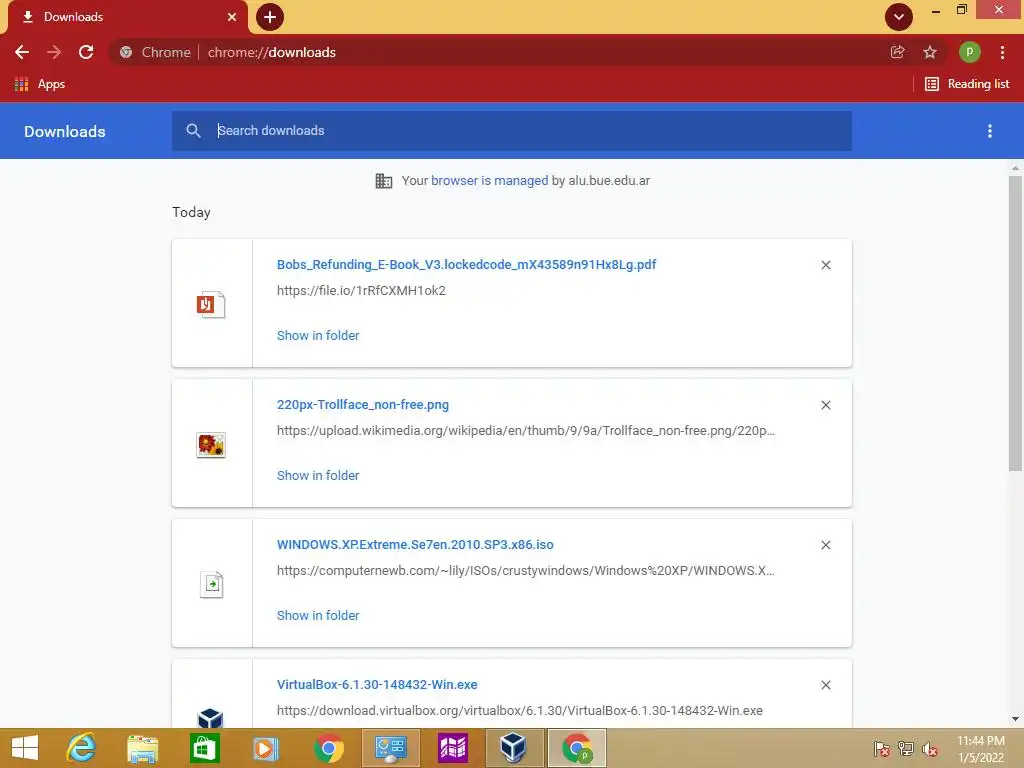Click the managed organization building icon

(384, 181)
